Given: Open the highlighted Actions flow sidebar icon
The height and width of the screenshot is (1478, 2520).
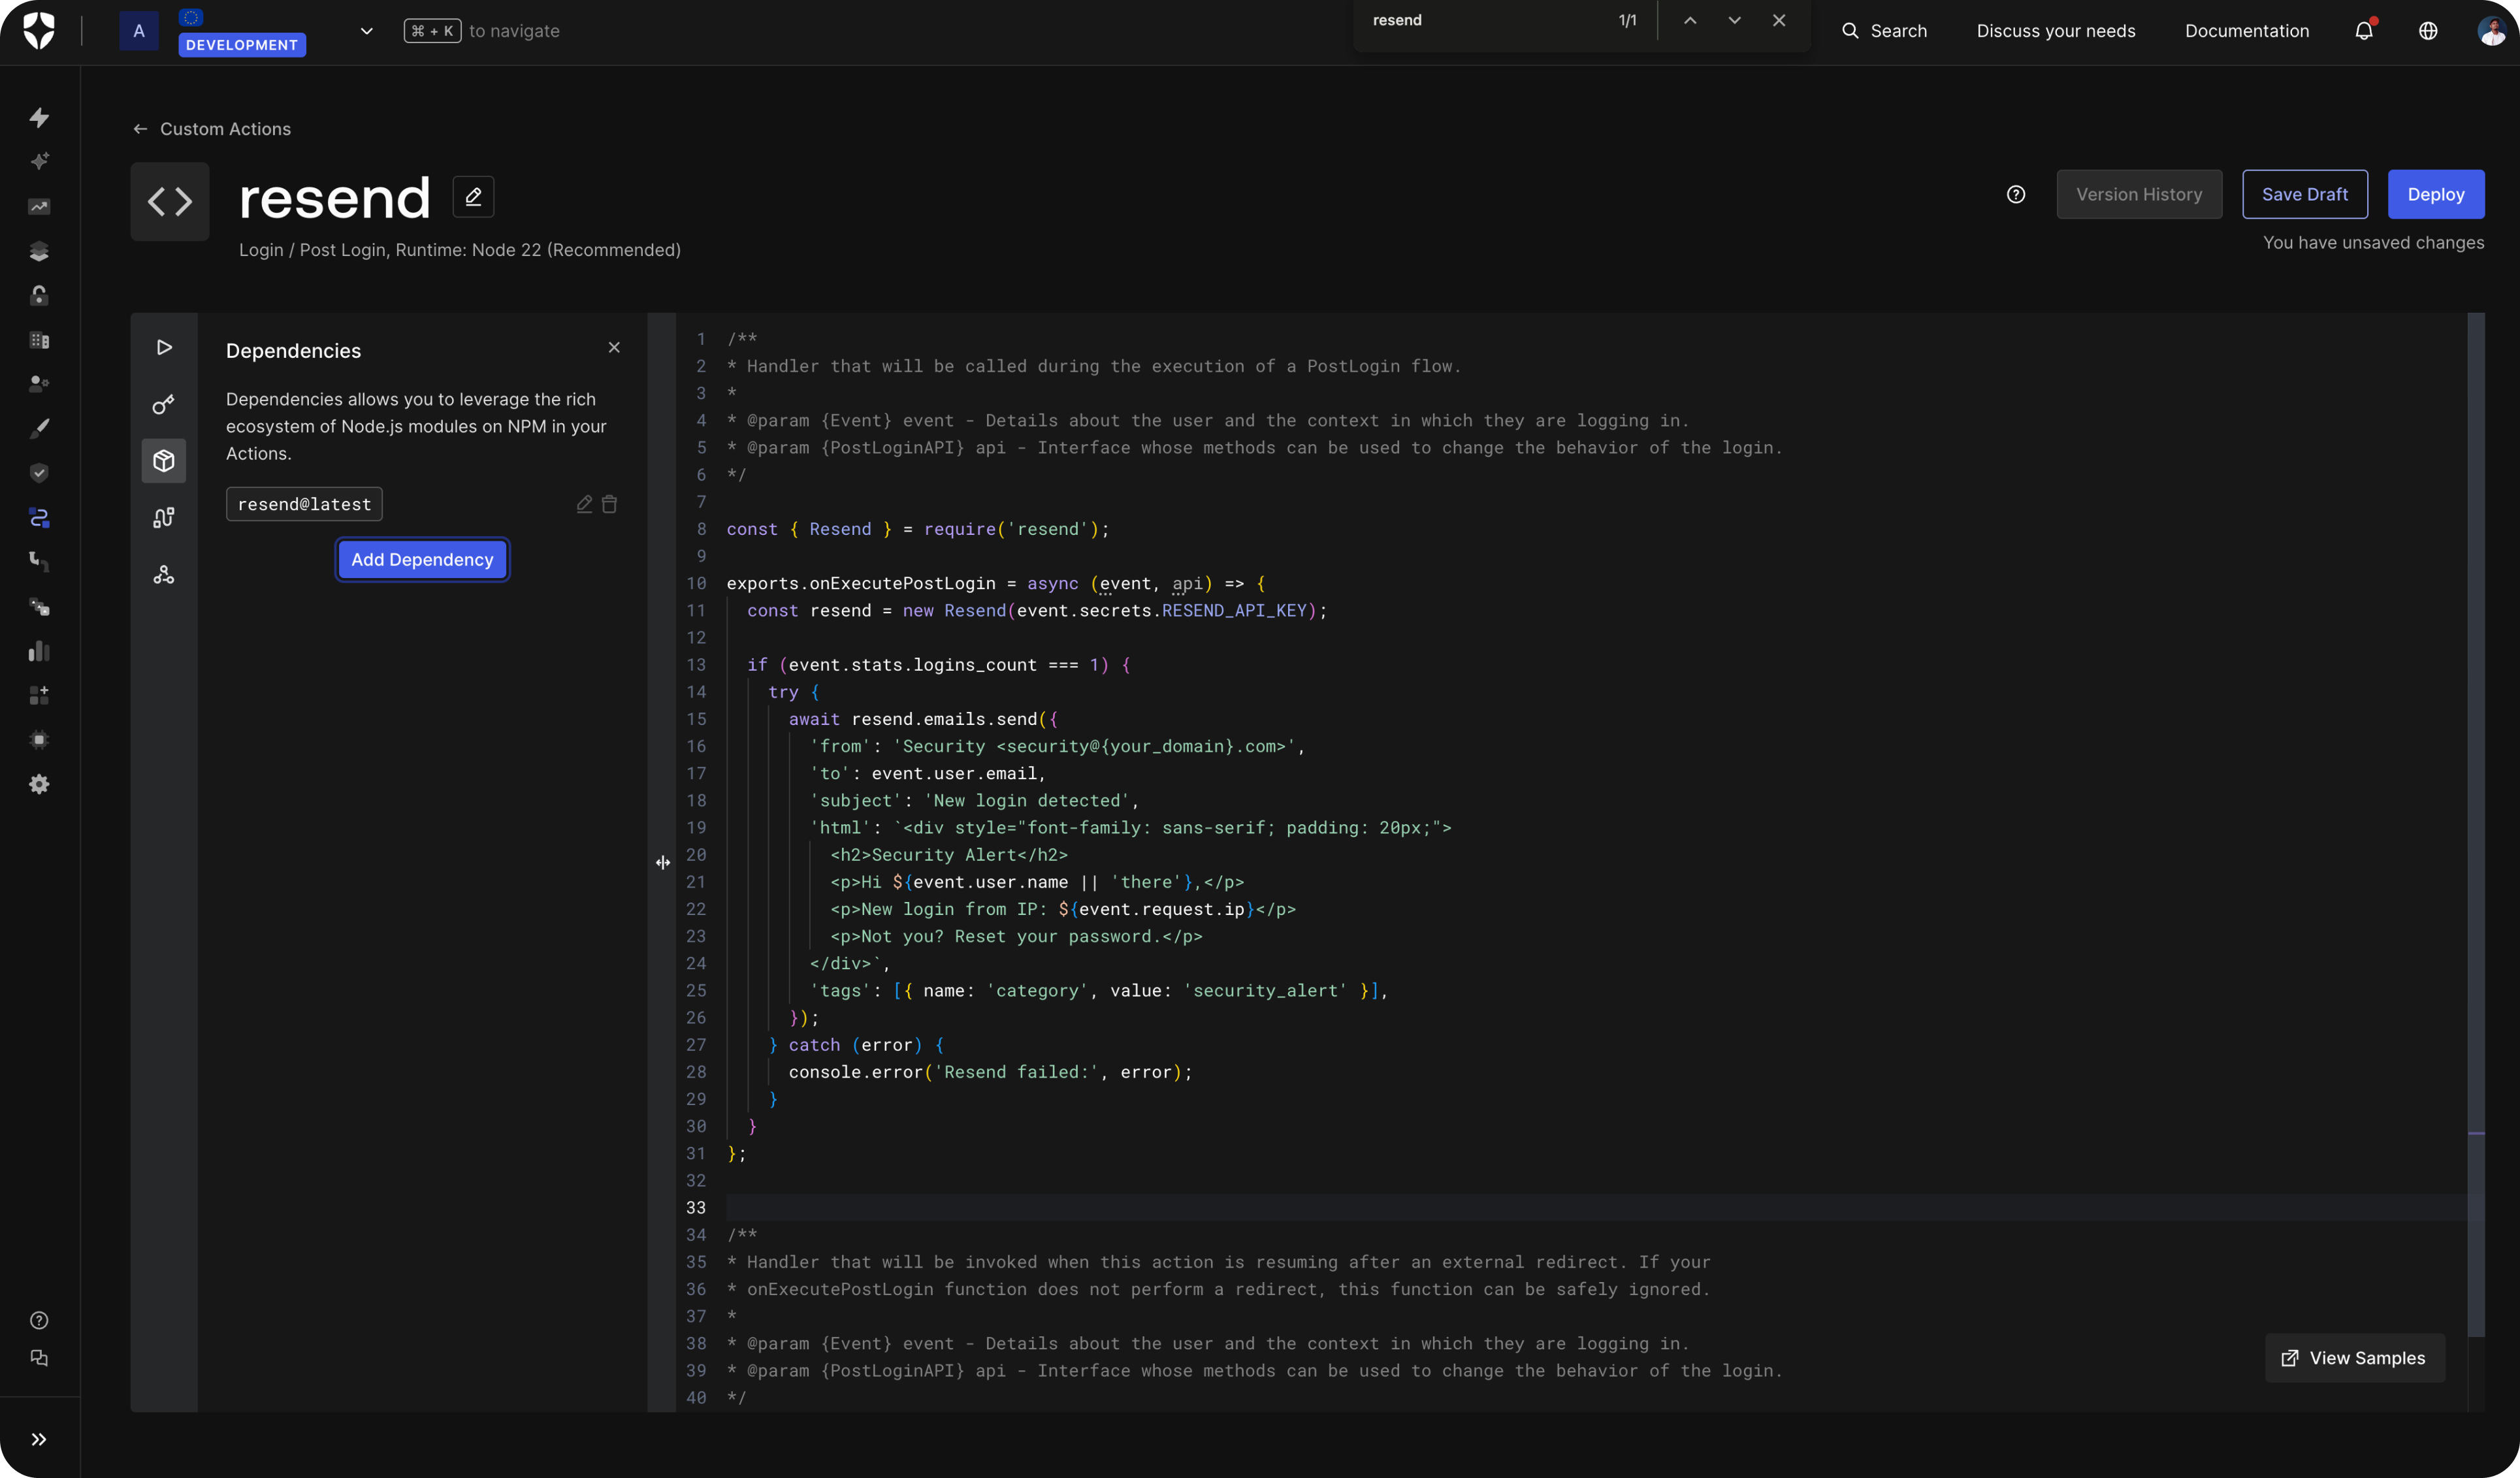Looking at the screenshot, I should click(39, 517).
